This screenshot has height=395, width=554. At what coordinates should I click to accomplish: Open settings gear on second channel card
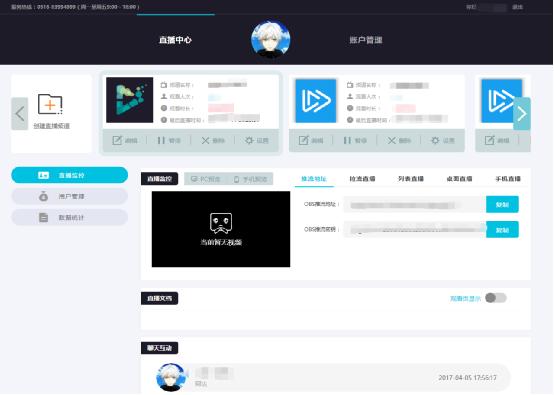point(435,140)
